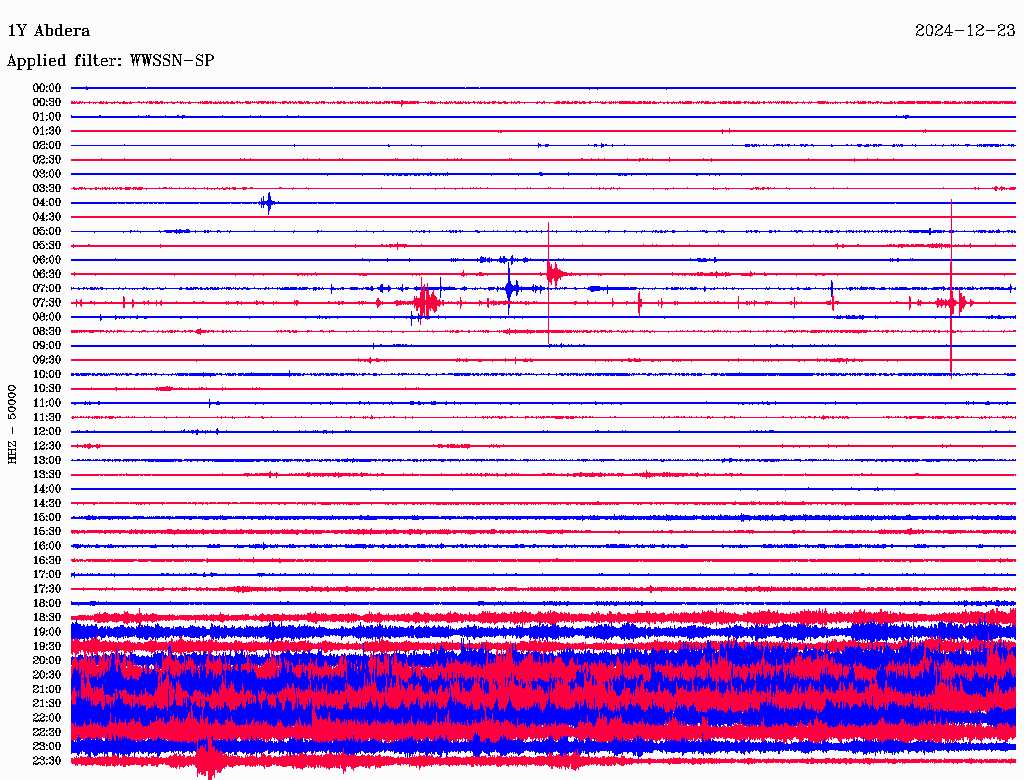Screen dimensions: 1024x780
Task: Select the 02:30 time label
Action: coord(47,160)
